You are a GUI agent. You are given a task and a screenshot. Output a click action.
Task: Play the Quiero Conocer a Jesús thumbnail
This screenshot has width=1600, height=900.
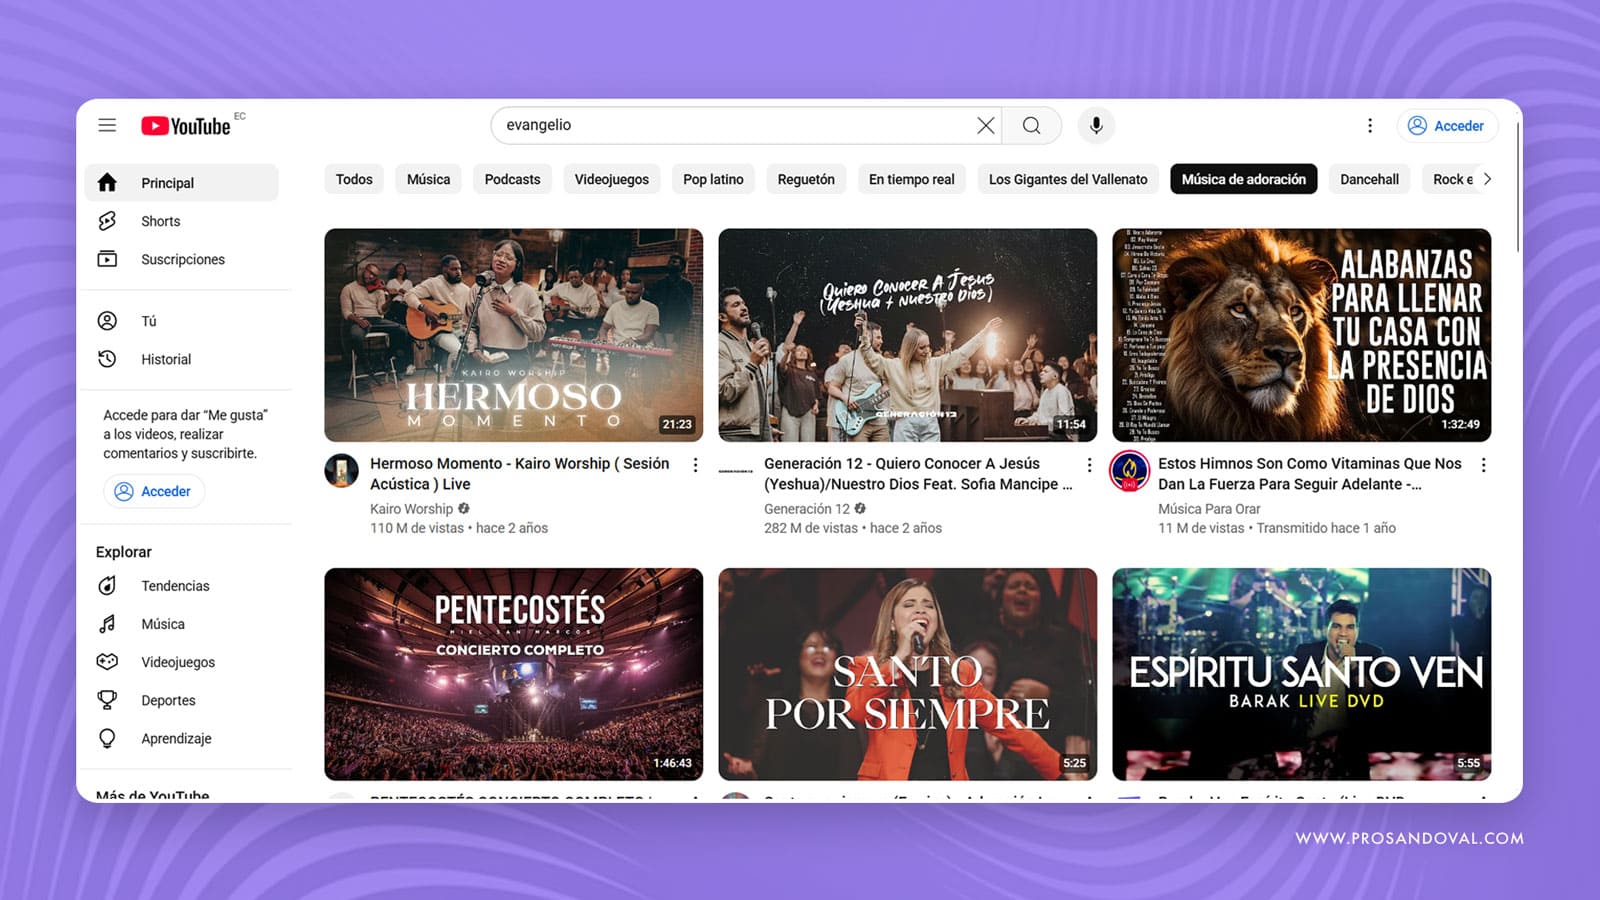click(x=908, y=335)
